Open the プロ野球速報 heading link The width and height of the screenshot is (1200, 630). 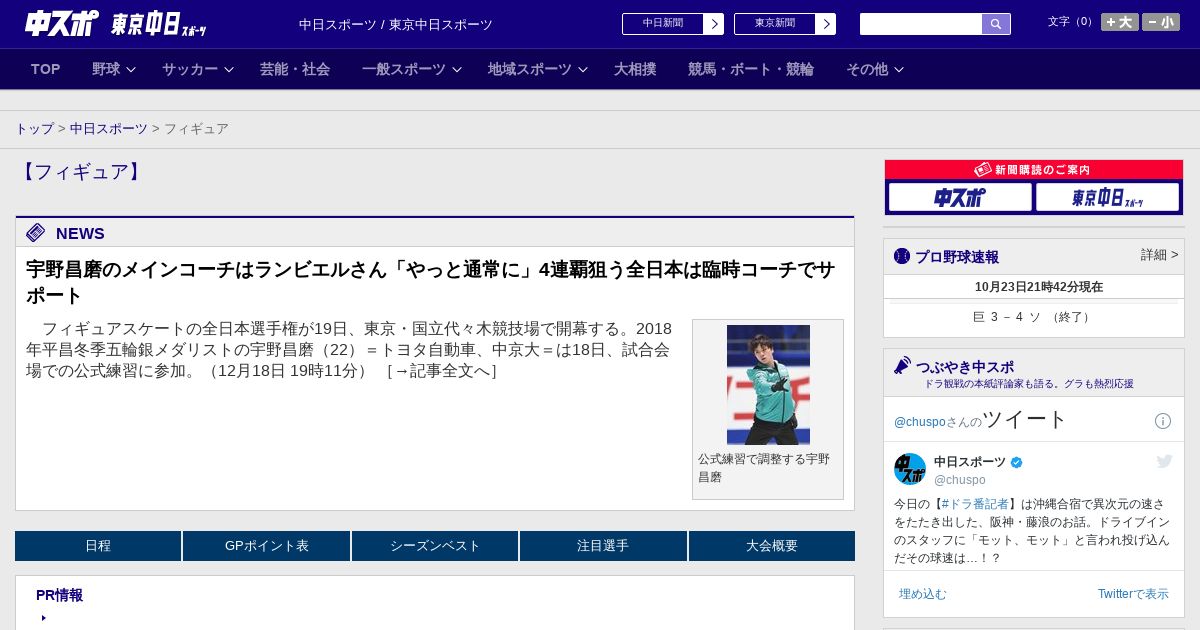(957, 257)
